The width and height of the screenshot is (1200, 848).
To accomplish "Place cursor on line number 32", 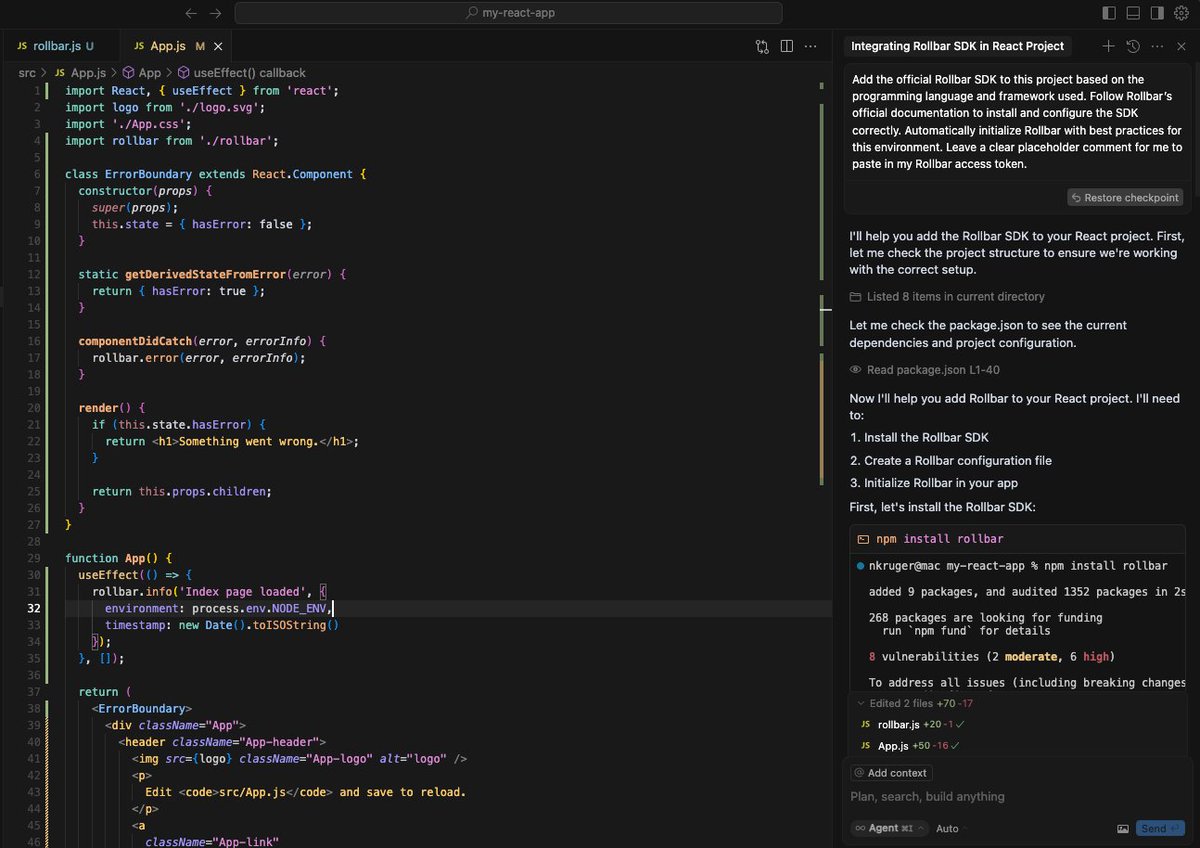I will coord(34,608).
